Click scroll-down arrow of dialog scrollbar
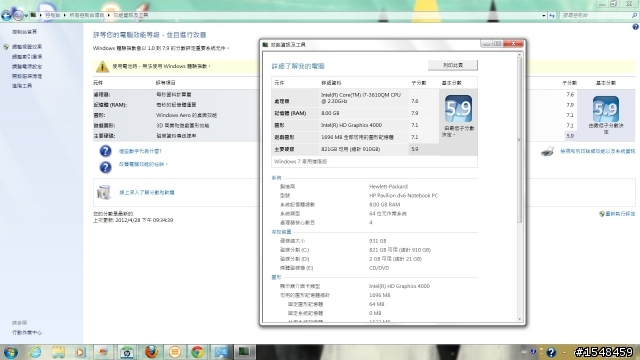The width and height of the screenshot is (640, 360). (x=520, y=319)
